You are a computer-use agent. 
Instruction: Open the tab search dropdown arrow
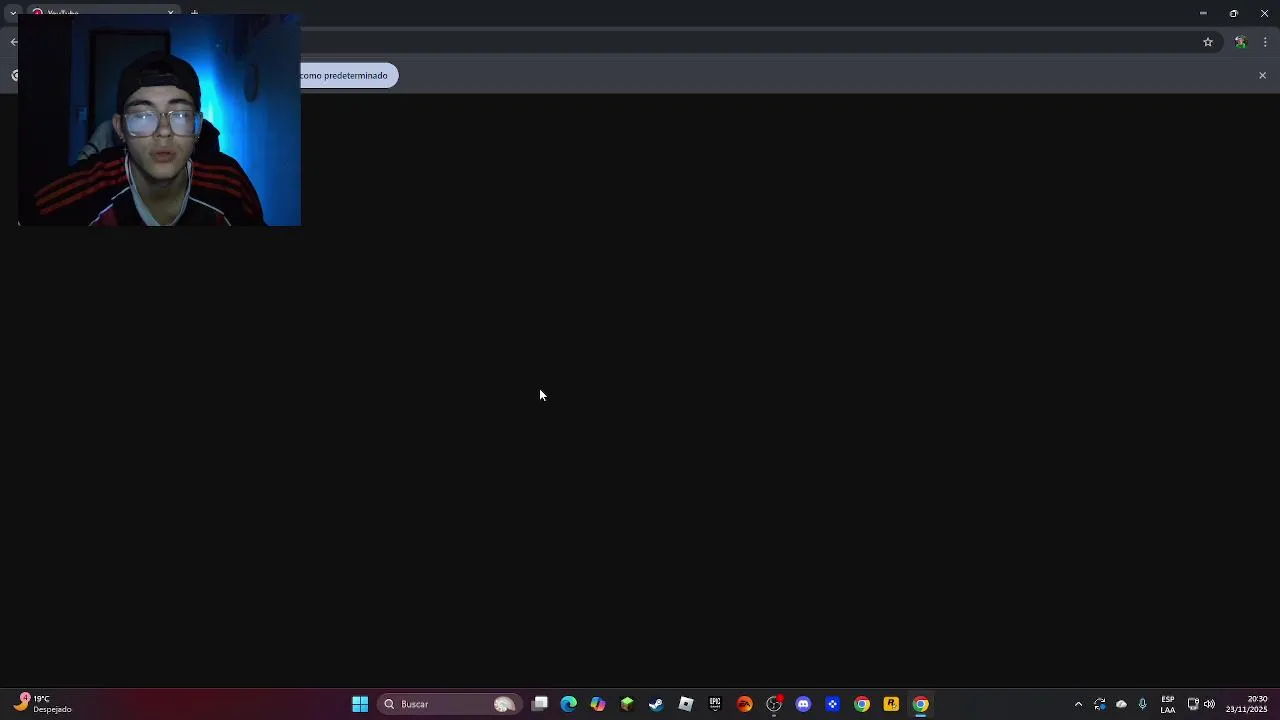click(13, 13)
